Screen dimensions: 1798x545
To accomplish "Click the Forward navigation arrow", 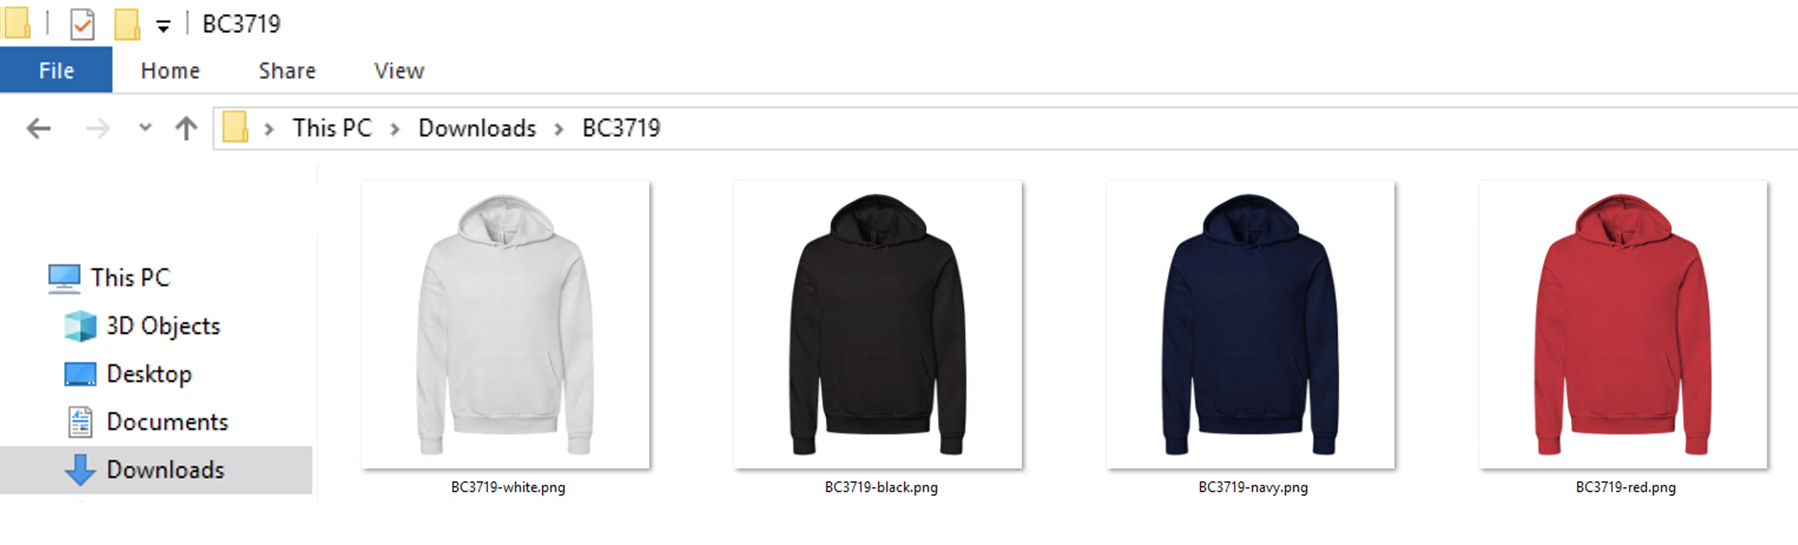I will (98, 128).
